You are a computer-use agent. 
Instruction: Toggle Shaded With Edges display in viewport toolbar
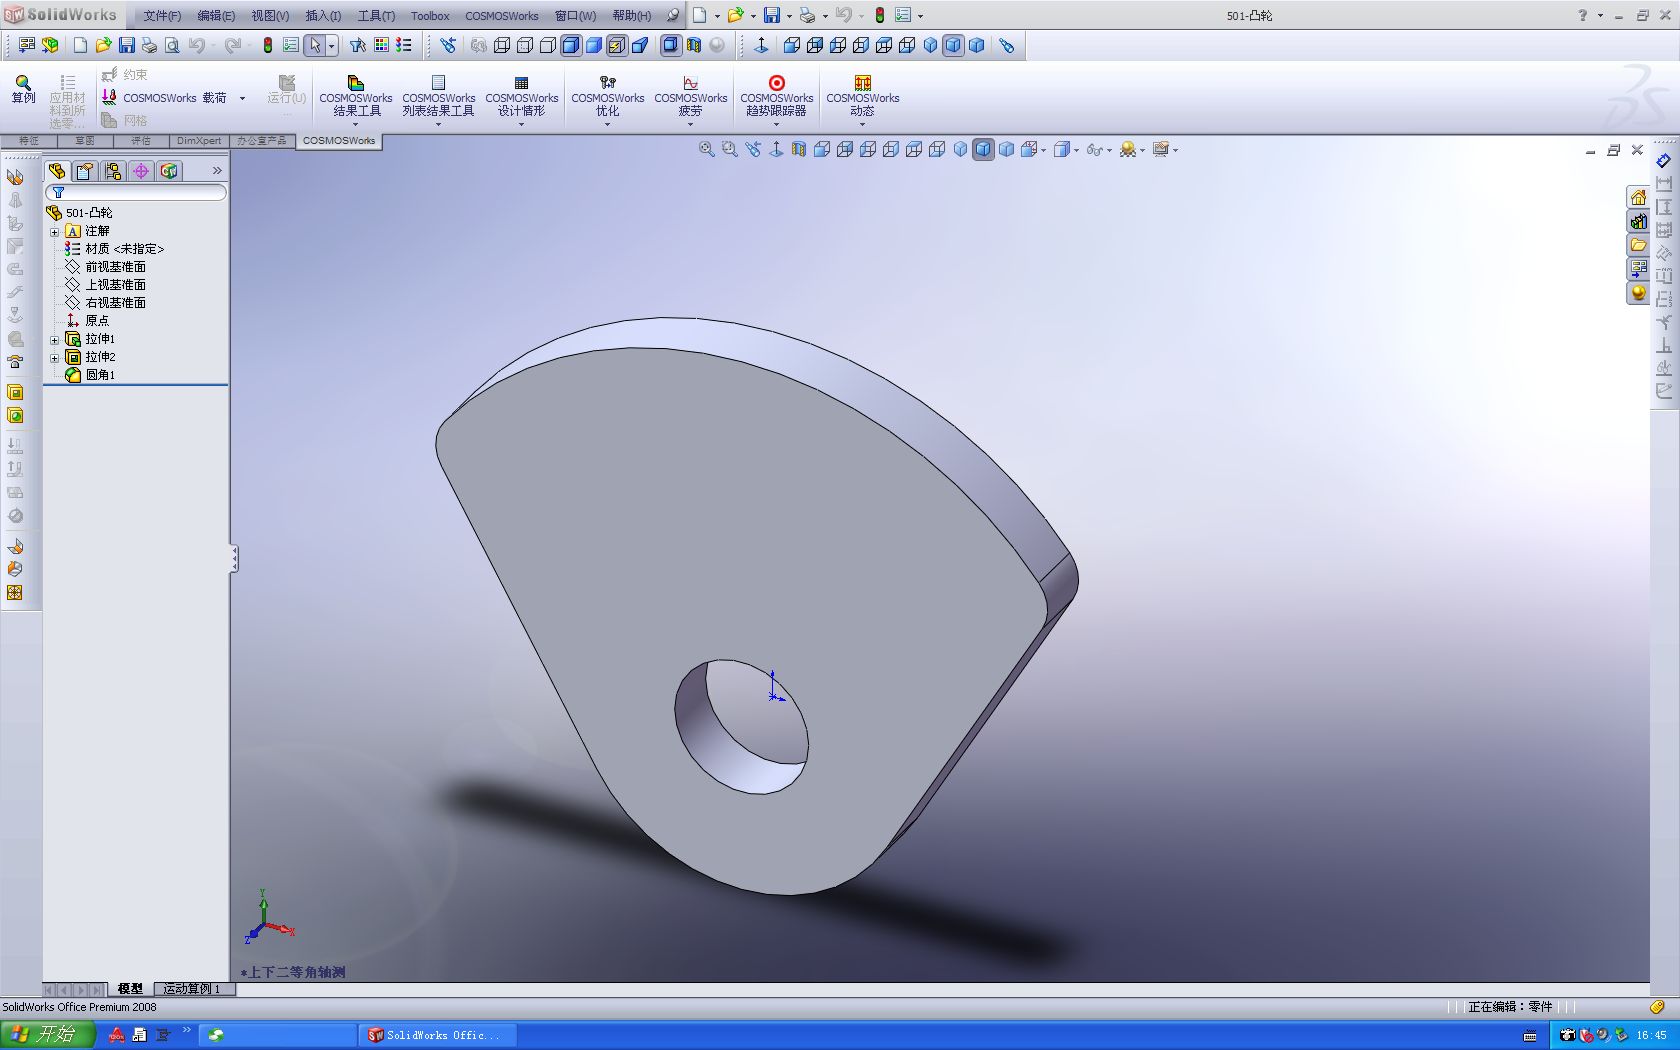tap(984, 150)
